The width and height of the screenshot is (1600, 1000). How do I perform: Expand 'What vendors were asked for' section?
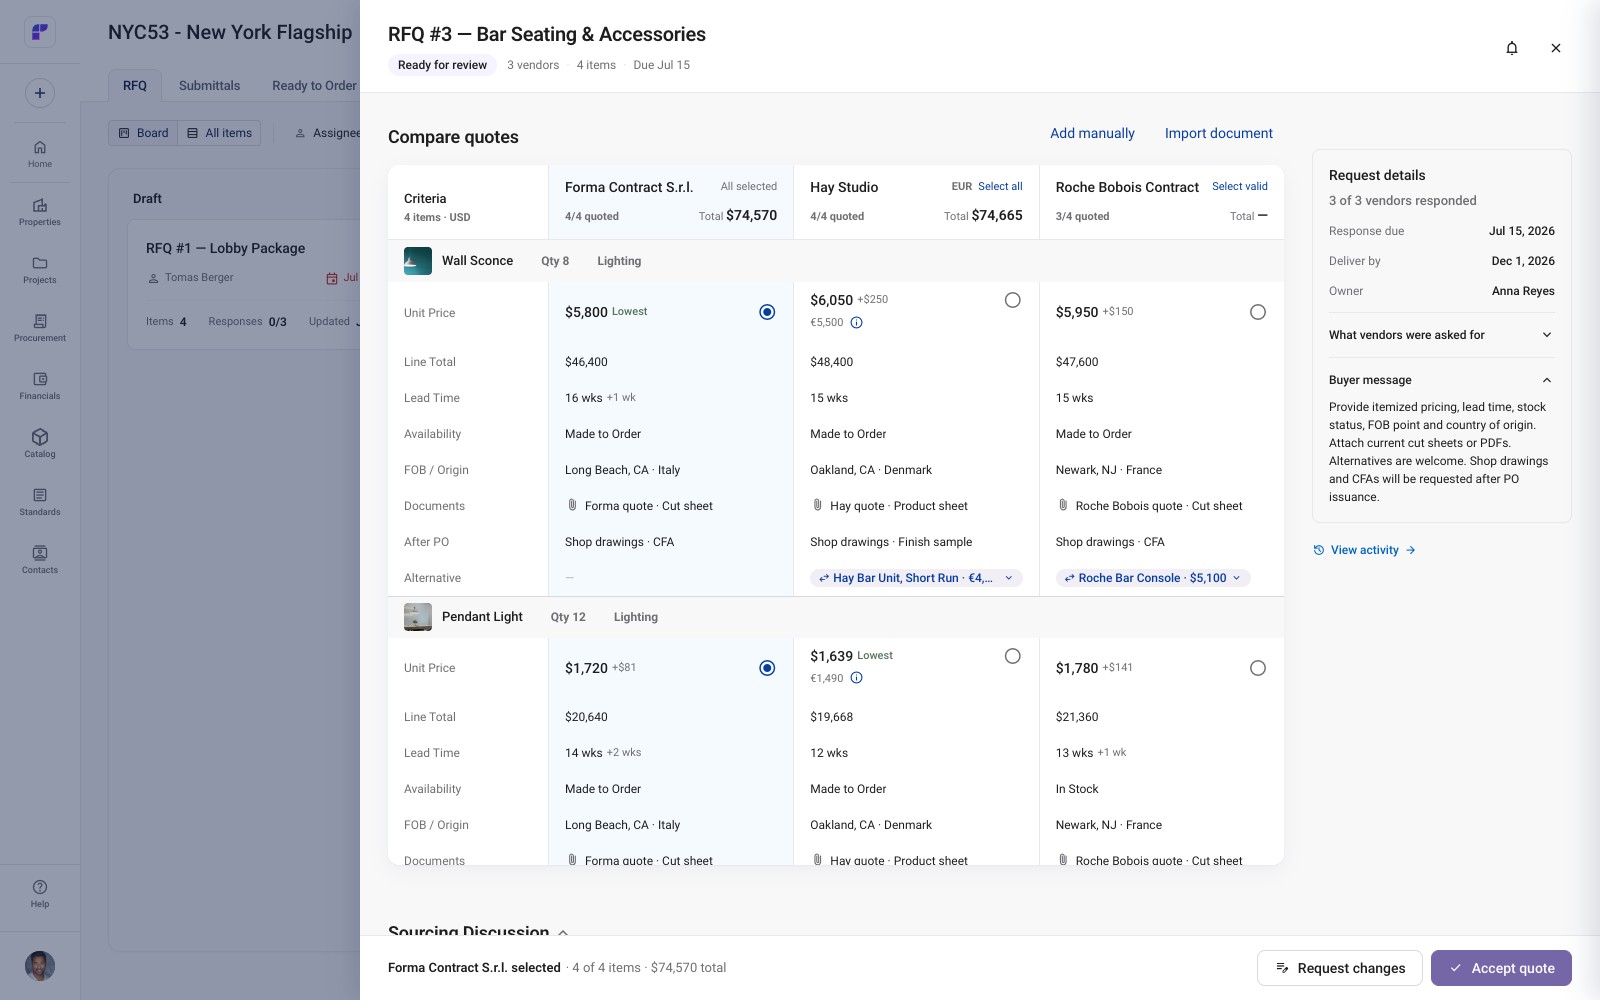tap(1441, 335)
